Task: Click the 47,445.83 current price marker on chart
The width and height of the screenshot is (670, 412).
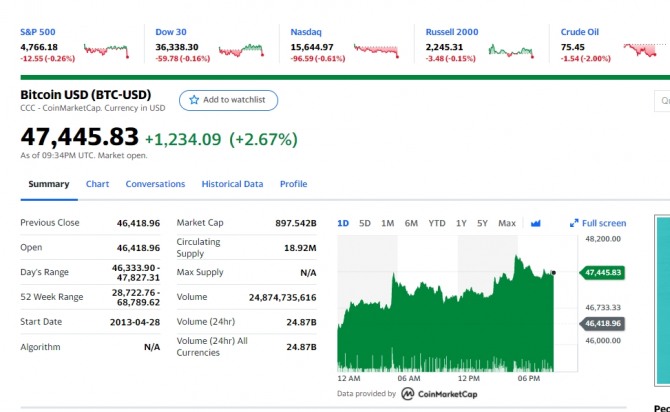Action: [x=603, y=272]
